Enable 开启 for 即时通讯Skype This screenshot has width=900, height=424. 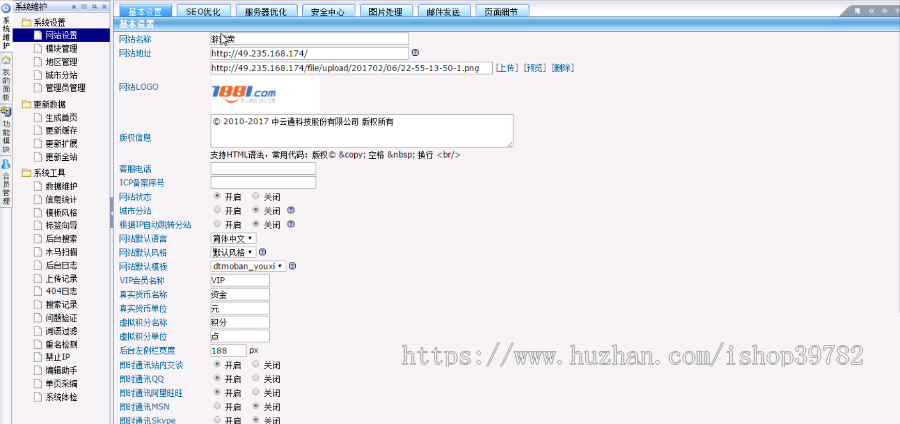218,420
